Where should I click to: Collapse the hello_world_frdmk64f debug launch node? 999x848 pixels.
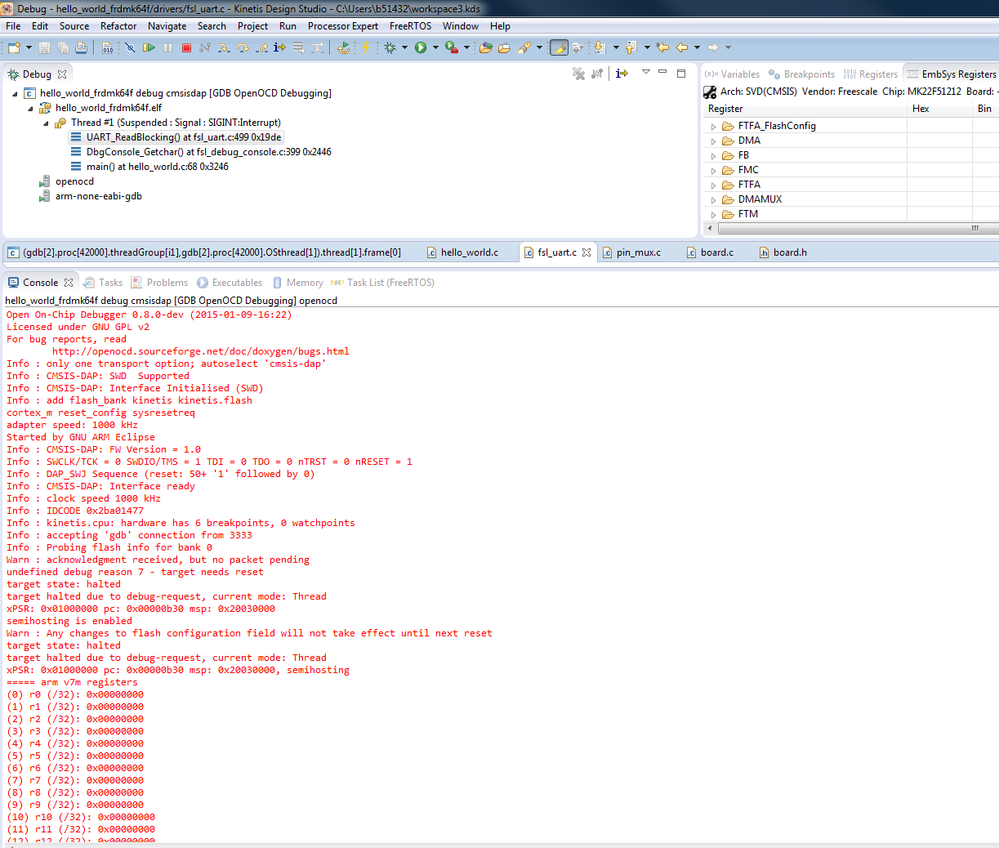pos(15,94)
